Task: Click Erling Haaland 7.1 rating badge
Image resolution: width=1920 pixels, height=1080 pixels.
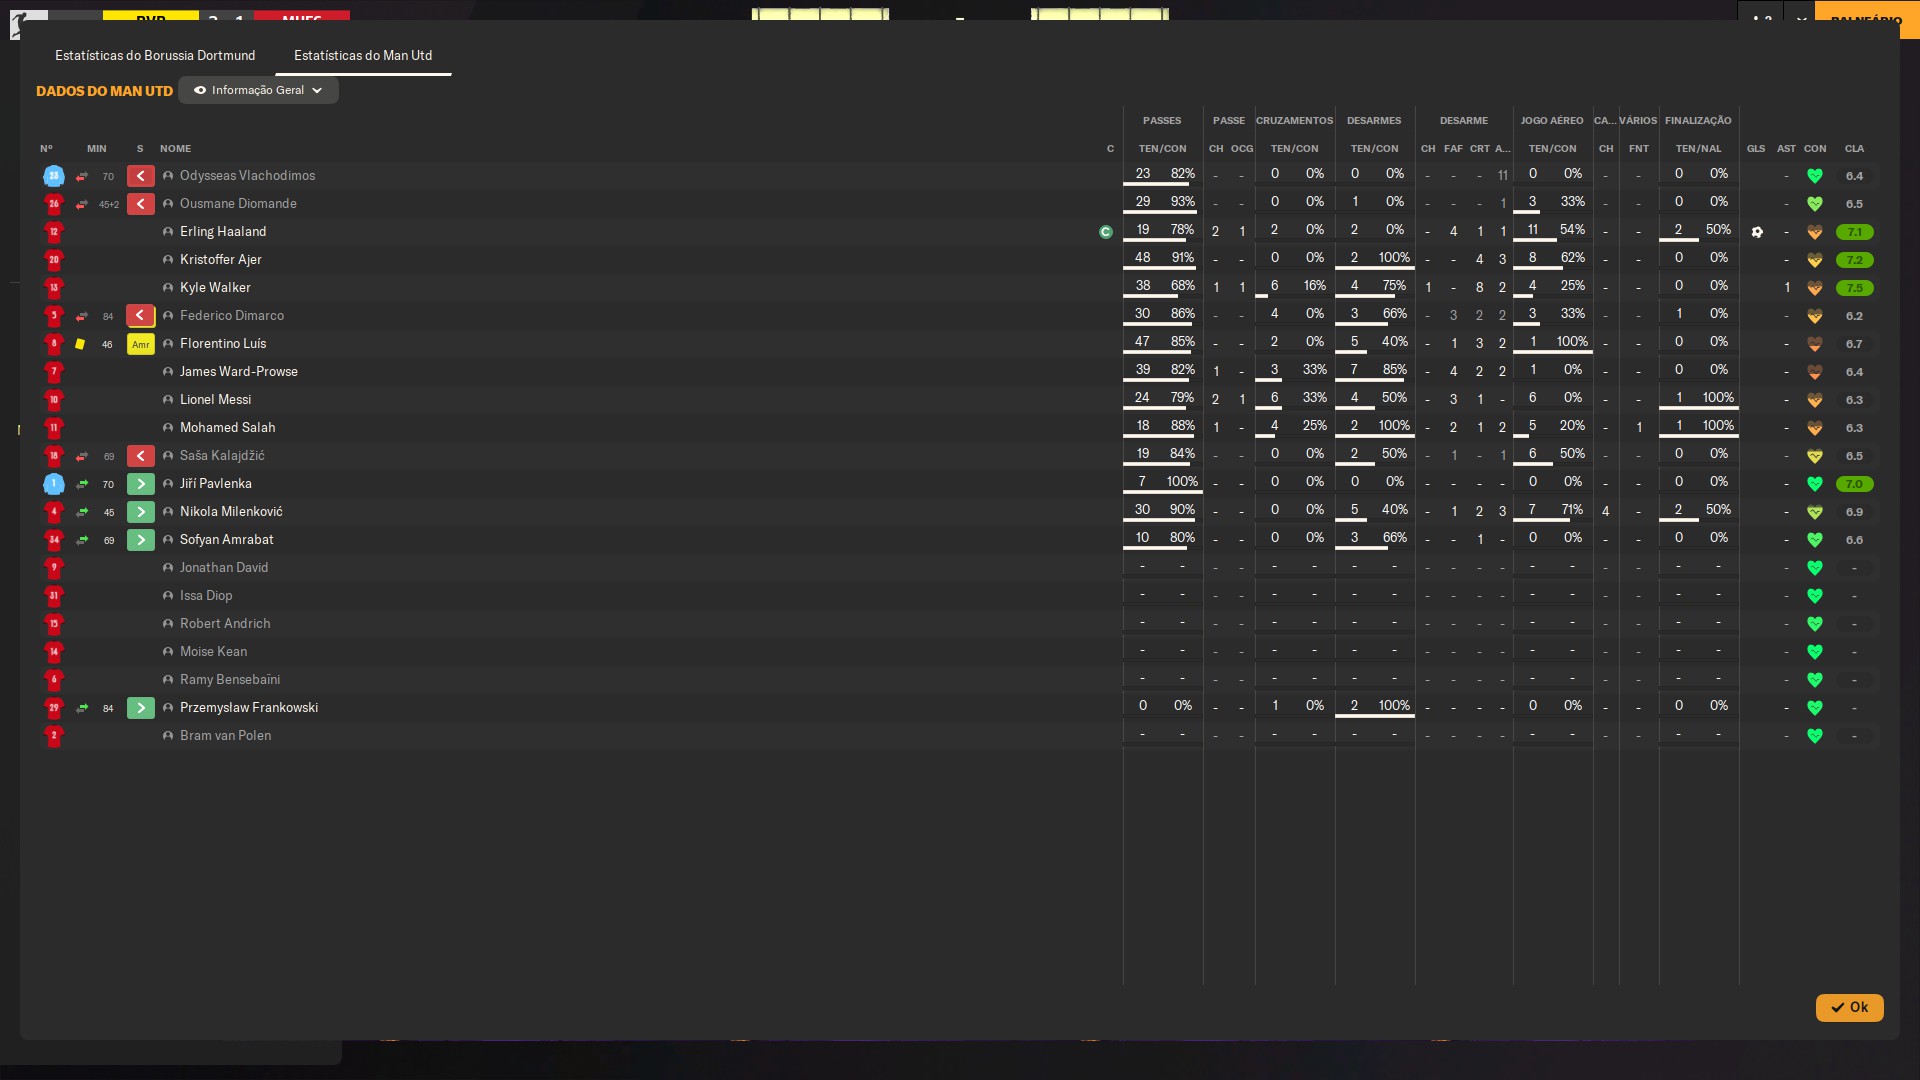Action: tap(1854, 232)
